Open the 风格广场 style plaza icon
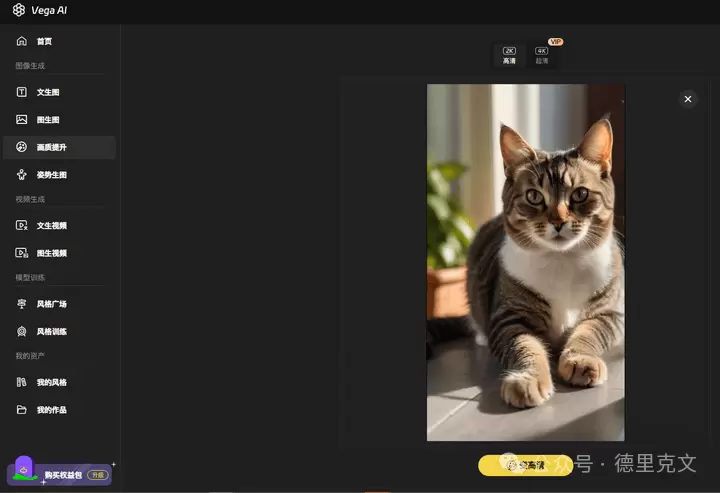 (x=22, y=304)
